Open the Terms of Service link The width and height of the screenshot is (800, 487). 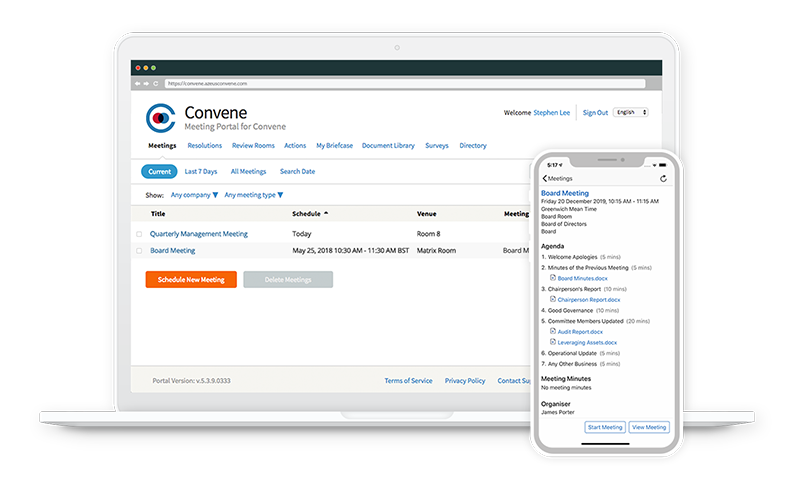coord(408,381)
